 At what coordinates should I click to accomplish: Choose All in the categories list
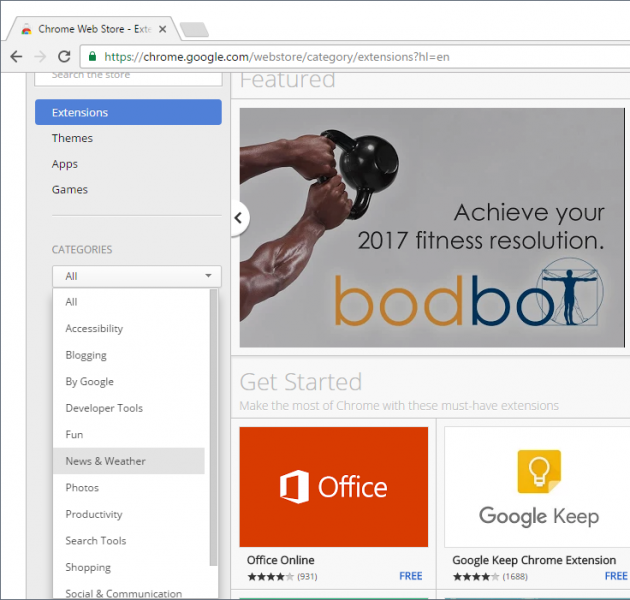point(129,302)
